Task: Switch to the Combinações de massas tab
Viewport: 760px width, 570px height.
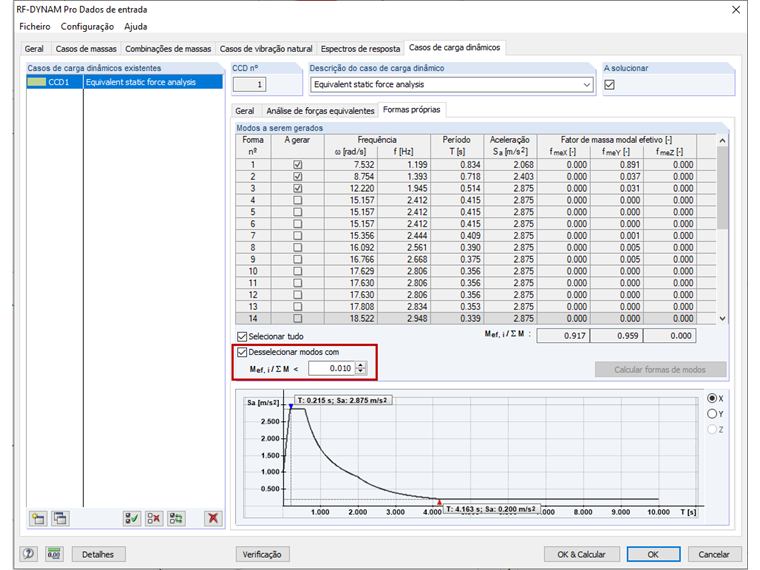Action: tap(168, 49)
